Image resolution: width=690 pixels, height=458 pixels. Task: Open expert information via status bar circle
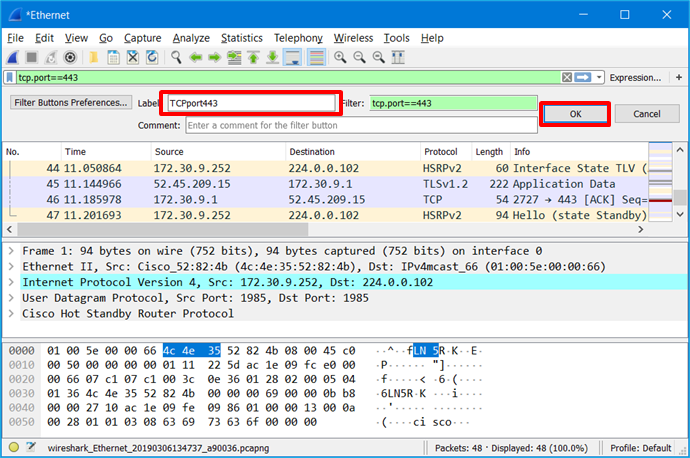tap(14, 447)
